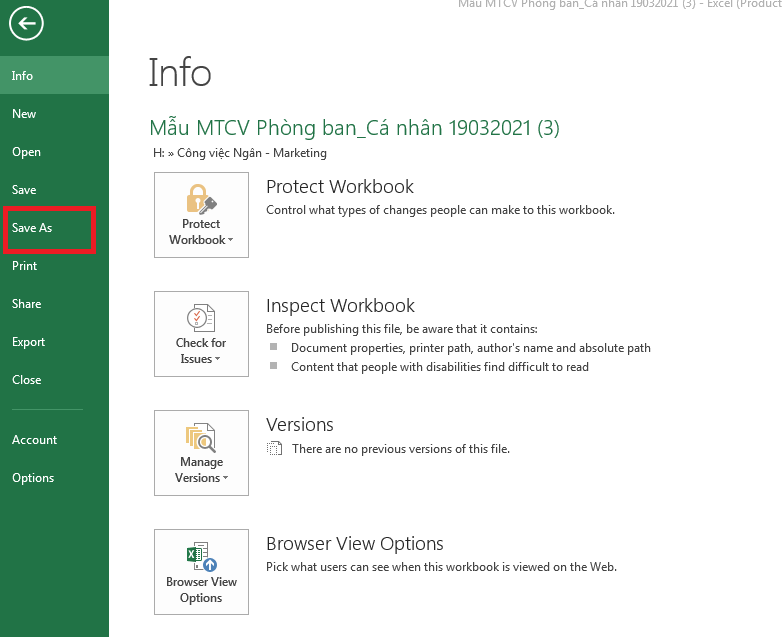Viewport: 784px width, 637px height.
Task: Click the no-versions document icon
Action: (x=274, y=448)
